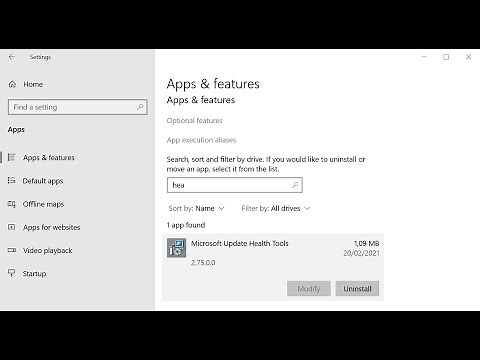Image resolution: width=480 pixels, height=360 pixels.
Task: Click the app list search magnifier icon
Action: (x=295, y=185)
